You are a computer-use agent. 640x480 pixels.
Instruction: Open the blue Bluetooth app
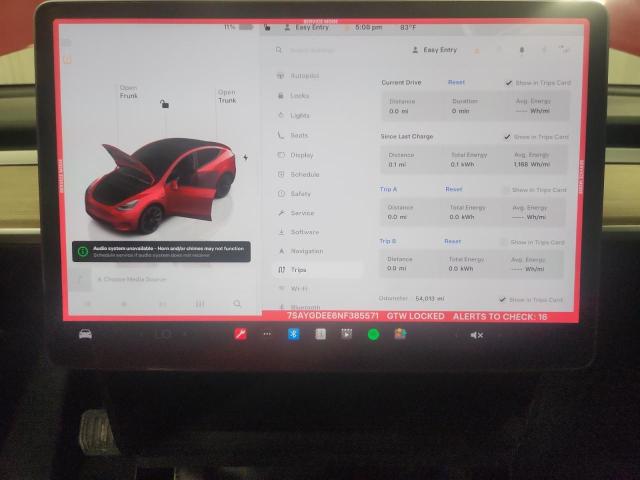(293, 334)
